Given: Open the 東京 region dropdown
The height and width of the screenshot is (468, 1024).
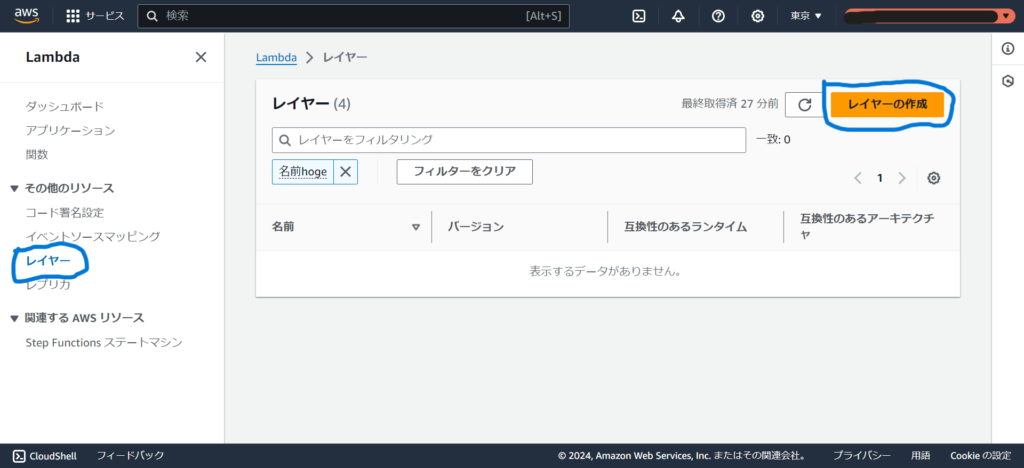Looking at the screenshot, I should (805, 16).
